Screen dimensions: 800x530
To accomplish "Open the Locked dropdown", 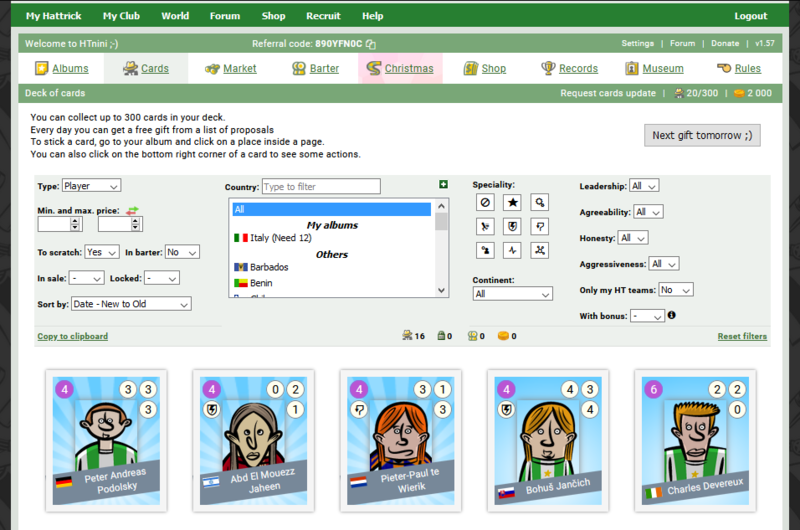I will click(162, 278).
